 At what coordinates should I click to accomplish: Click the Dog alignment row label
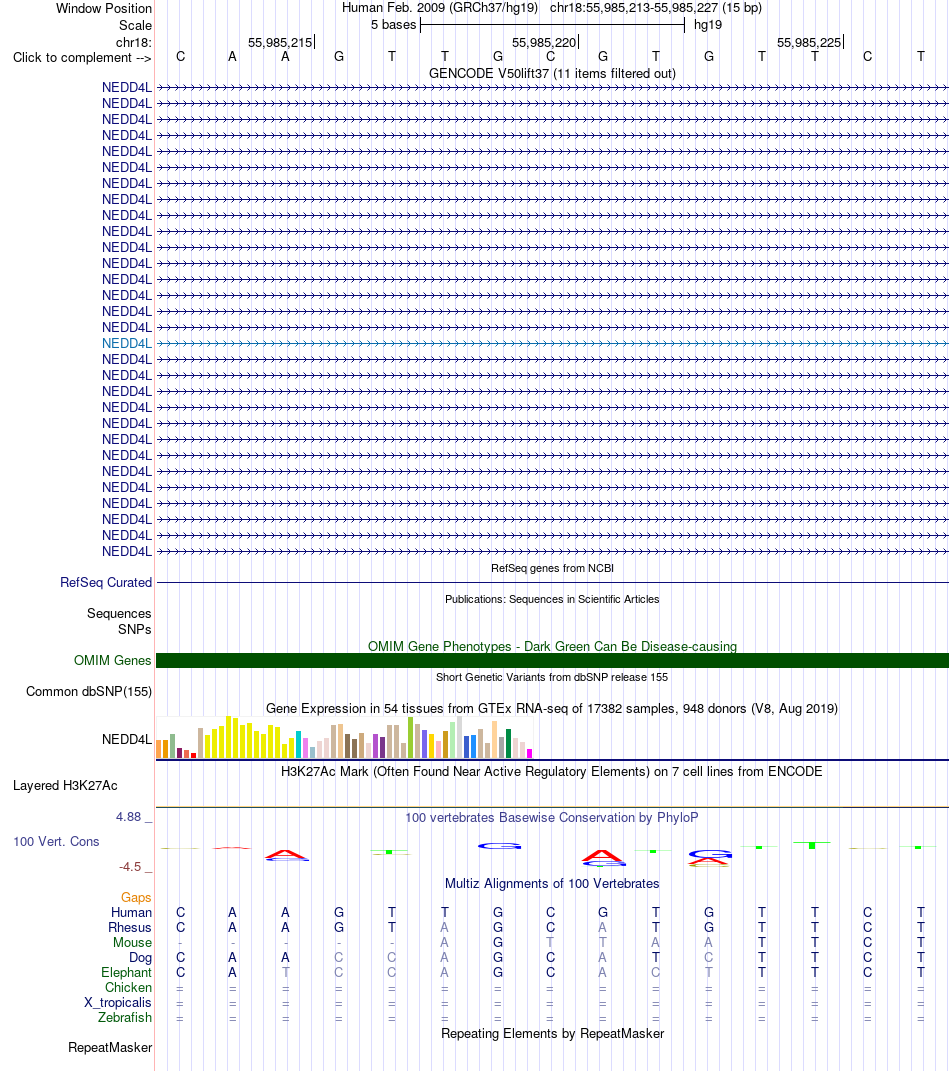[x=140, y=958]
